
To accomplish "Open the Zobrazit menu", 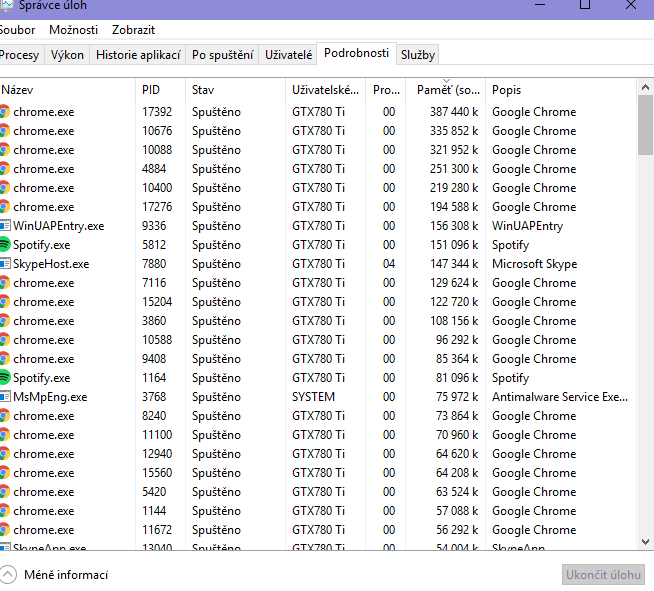I will [x=133, y=30].
